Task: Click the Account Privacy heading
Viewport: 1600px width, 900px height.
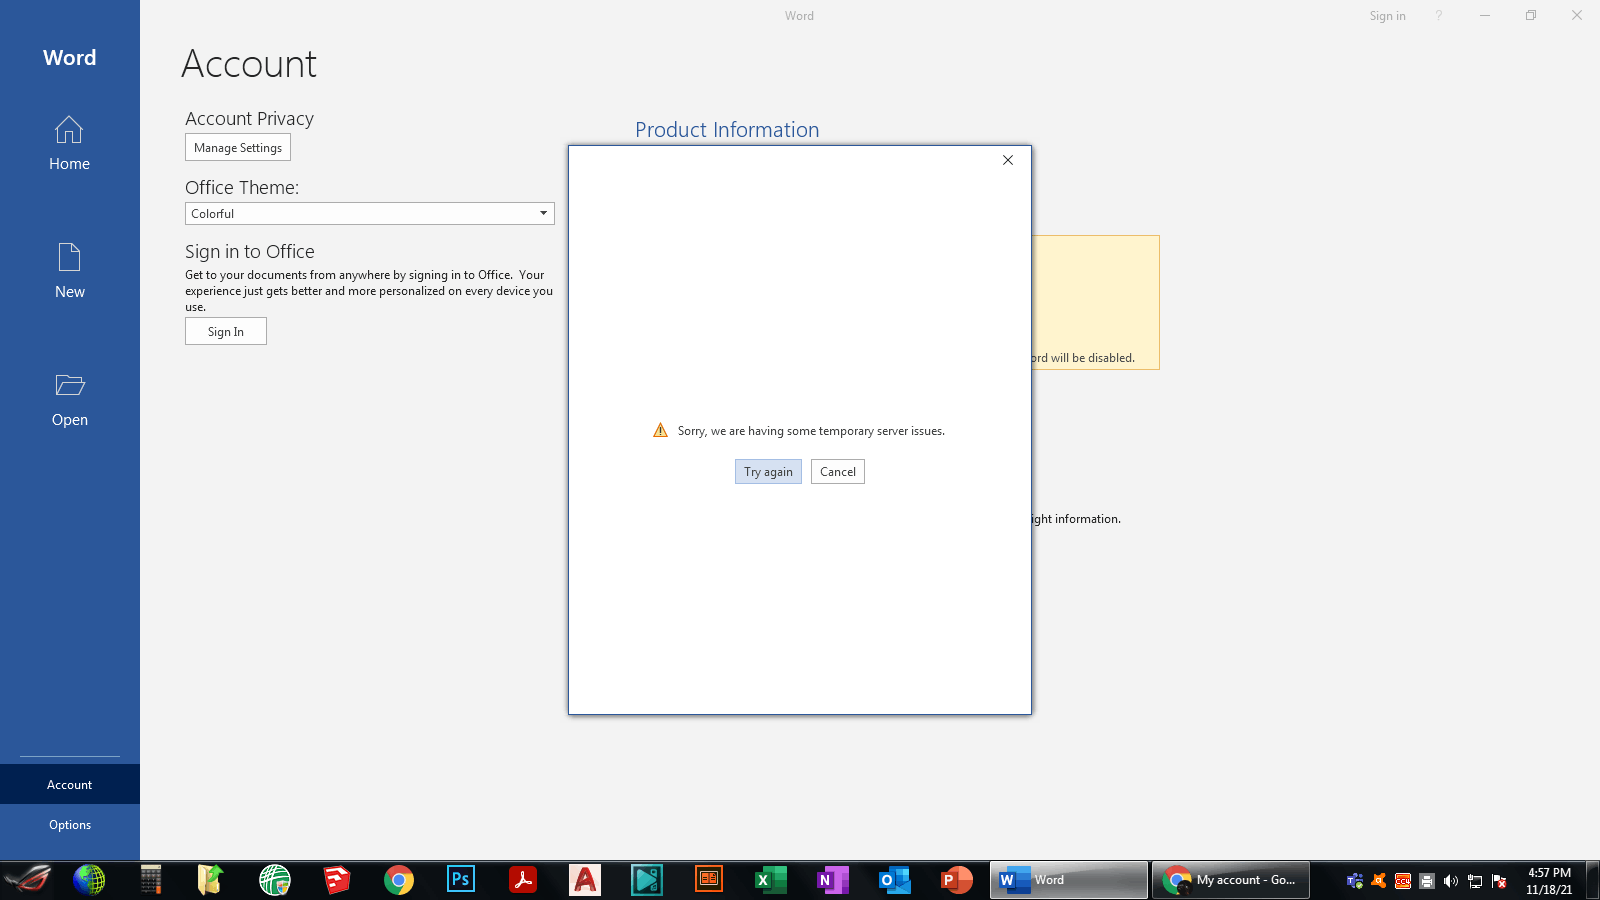Action: (x=249, y=119)
